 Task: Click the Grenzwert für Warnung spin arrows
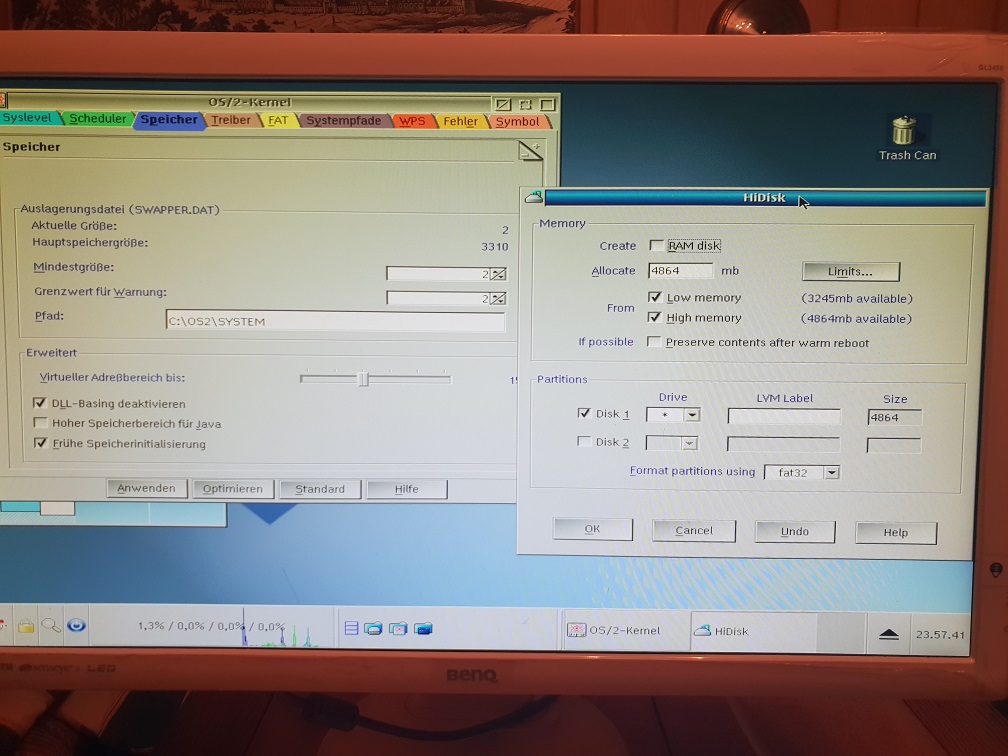(x=498, y=298)
